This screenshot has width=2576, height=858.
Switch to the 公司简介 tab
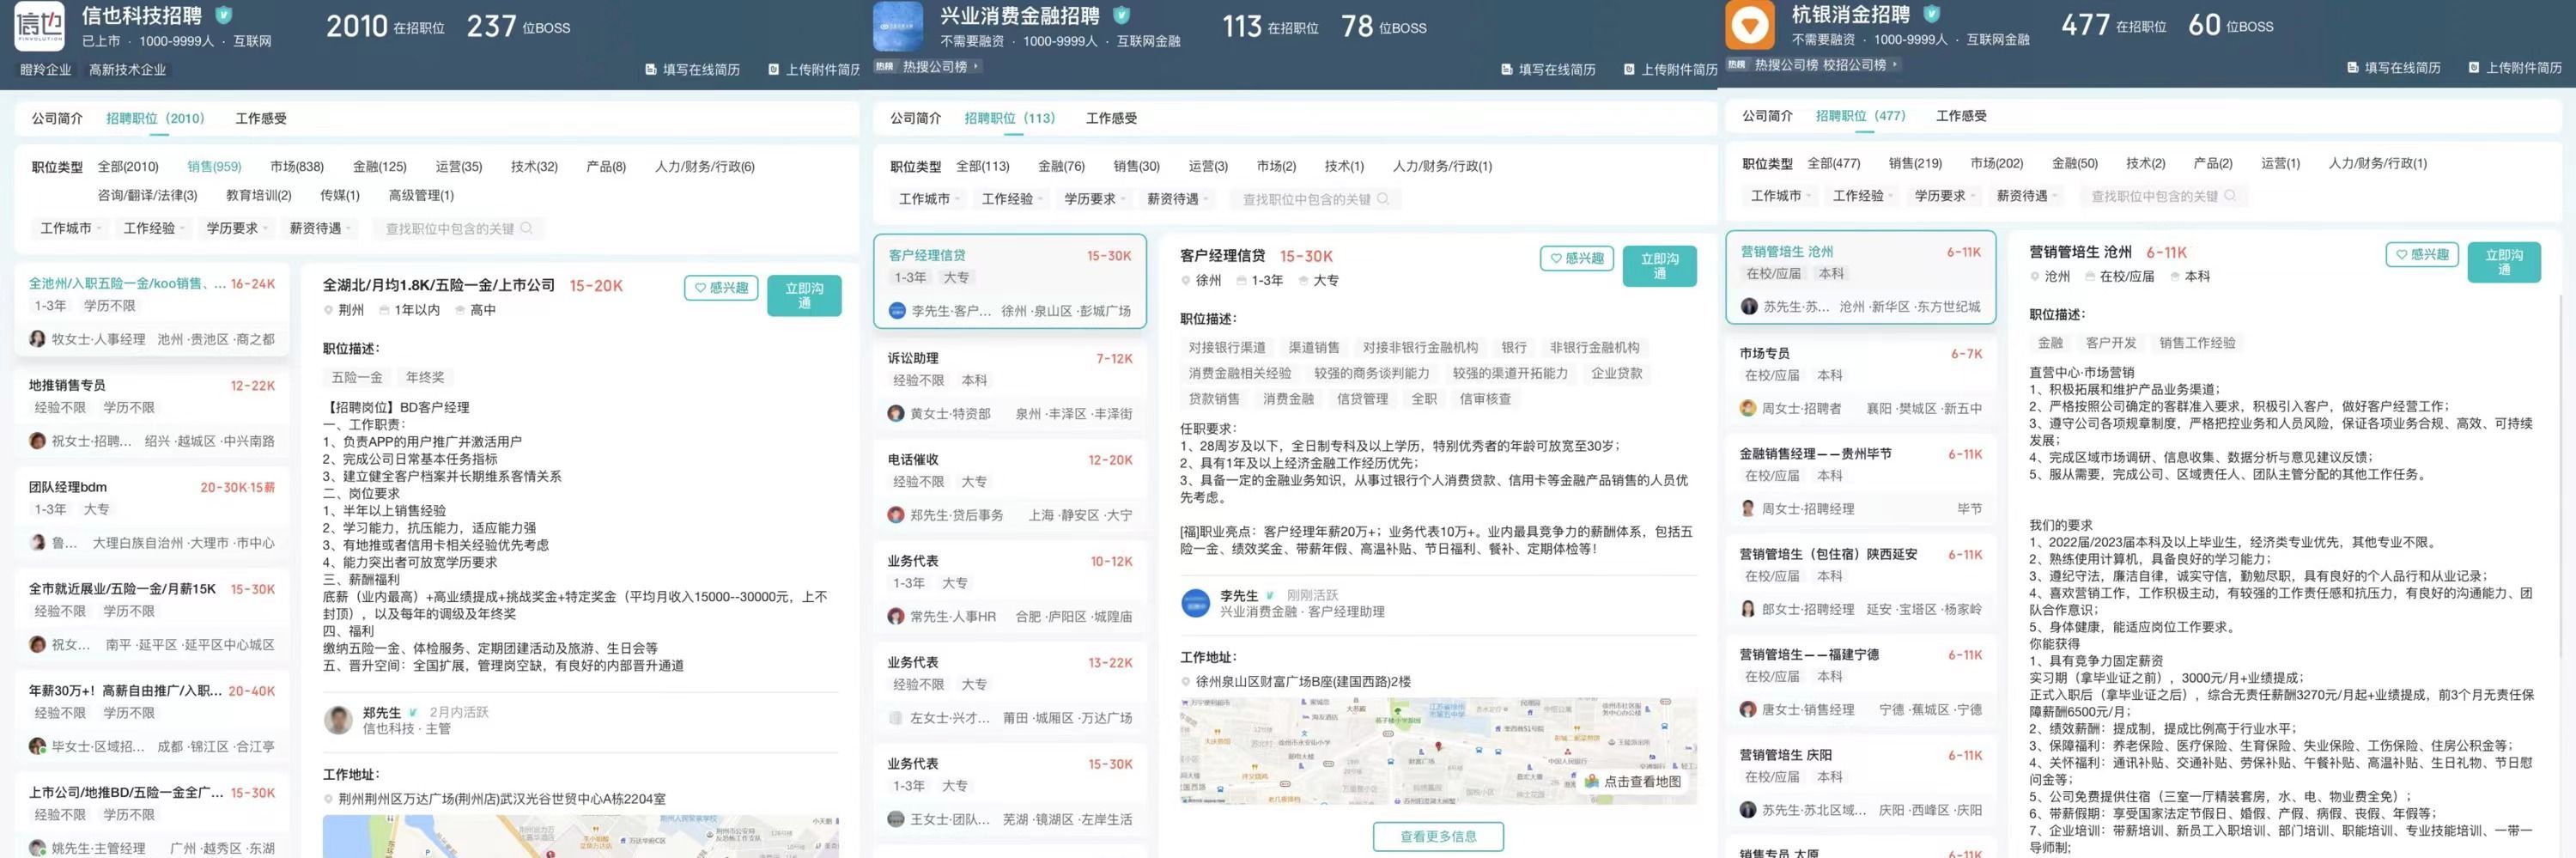(x=57, y=118)
